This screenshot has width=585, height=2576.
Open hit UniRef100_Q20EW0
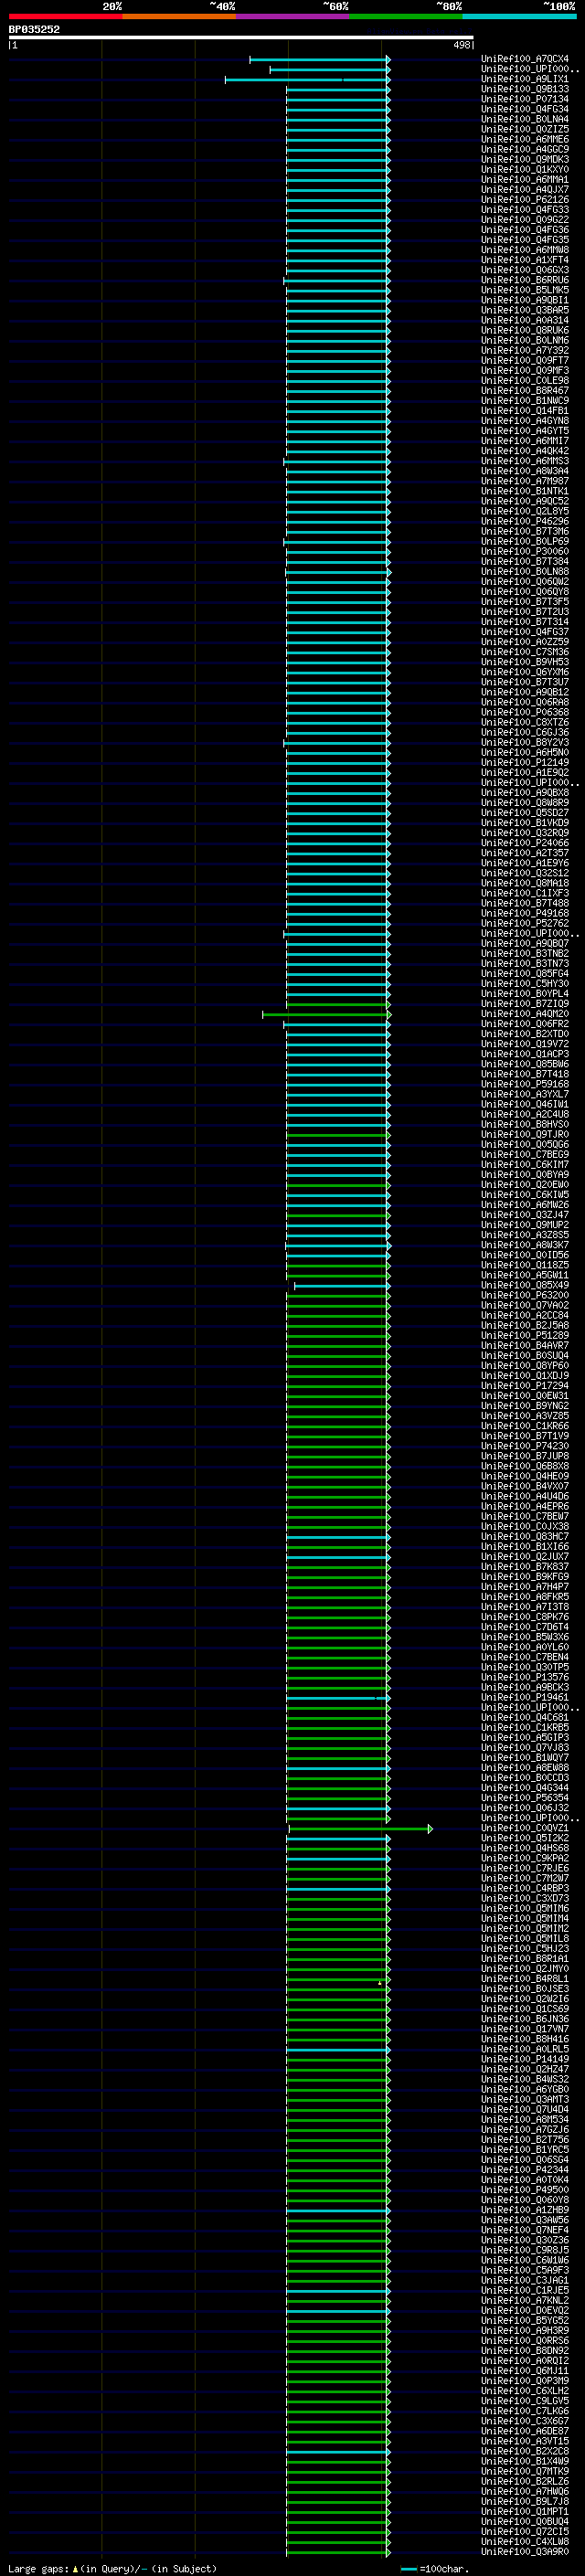[525, 1185]
